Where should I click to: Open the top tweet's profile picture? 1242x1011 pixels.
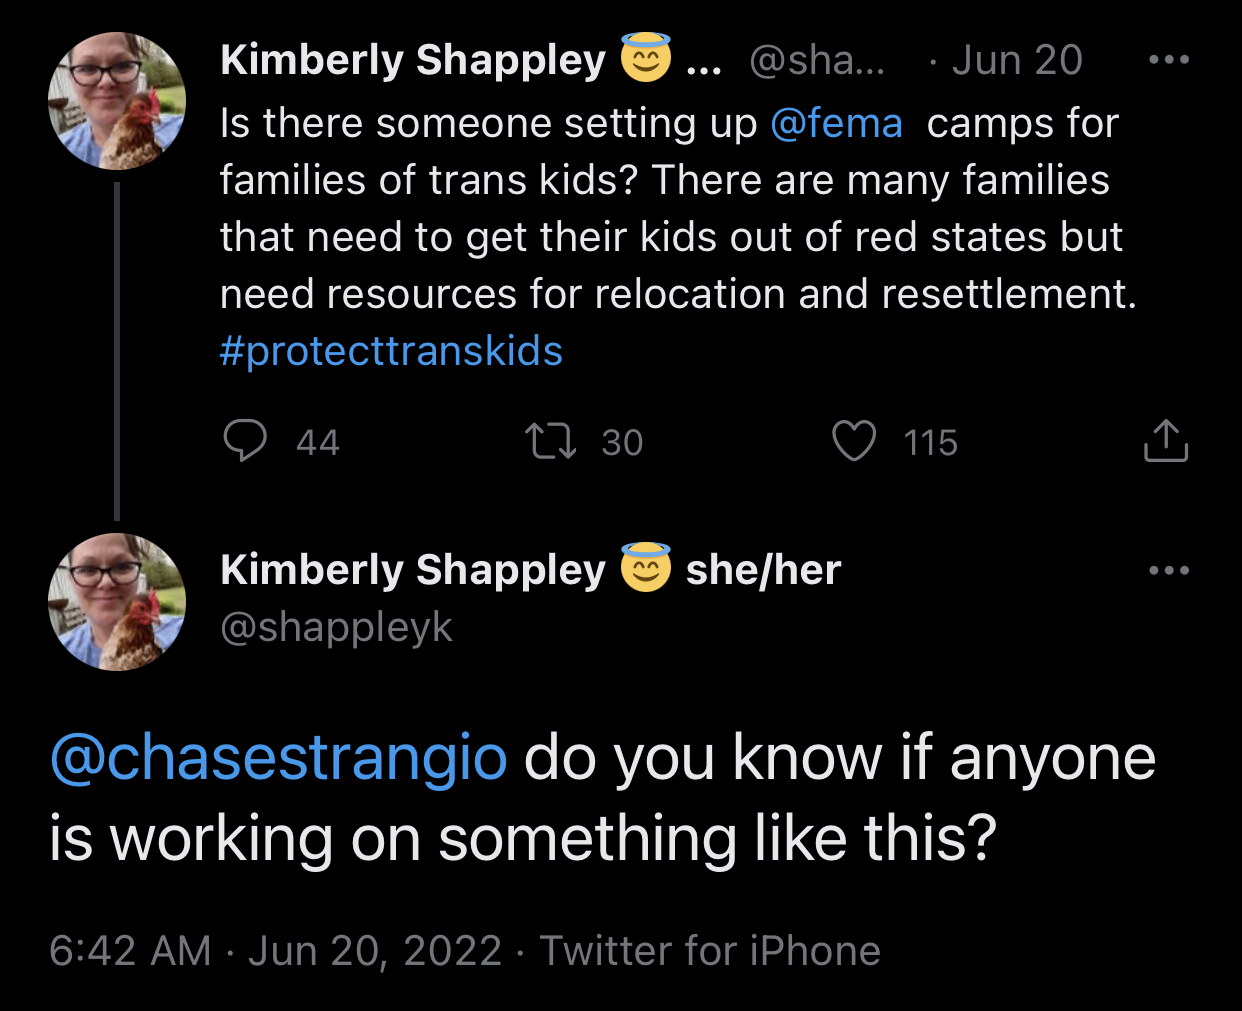(117, 101)
